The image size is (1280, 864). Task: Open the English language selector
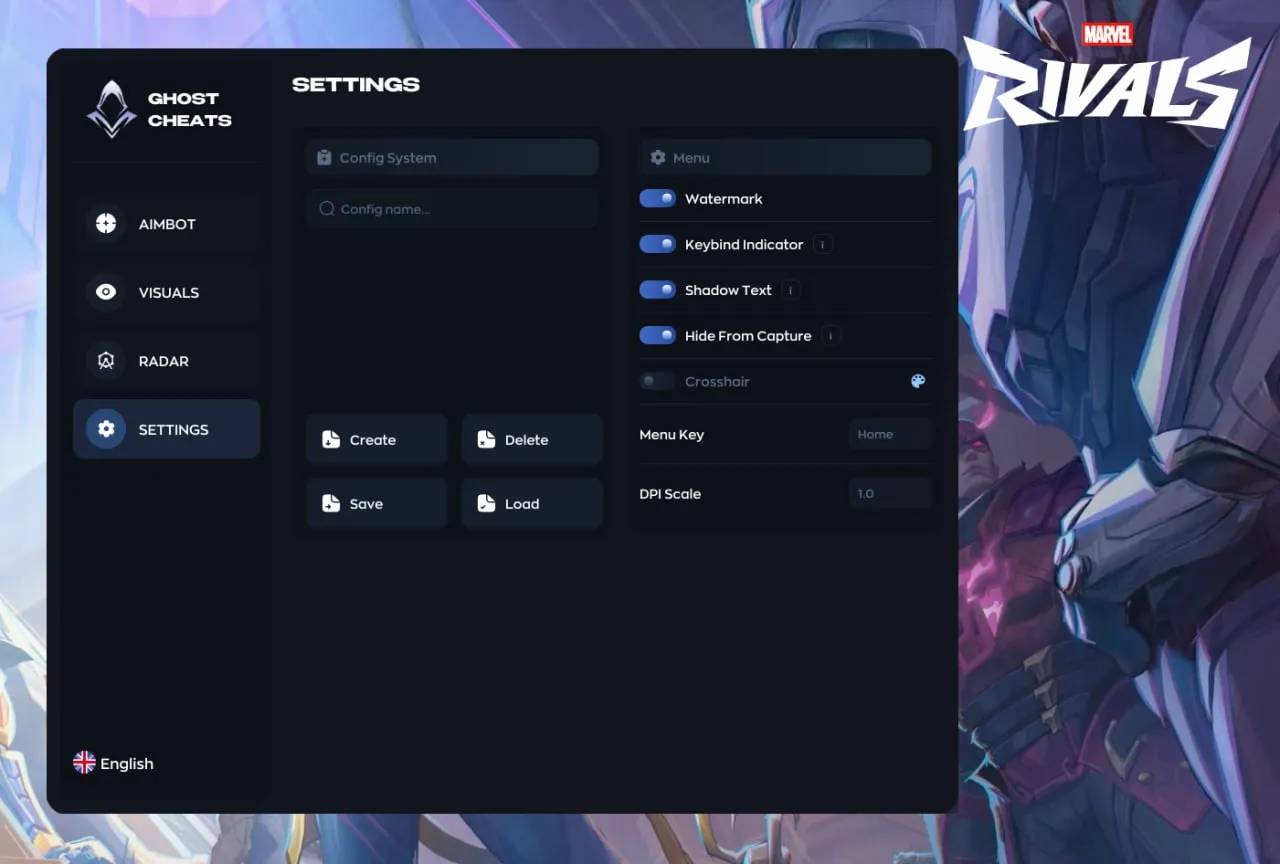[114, 763]
